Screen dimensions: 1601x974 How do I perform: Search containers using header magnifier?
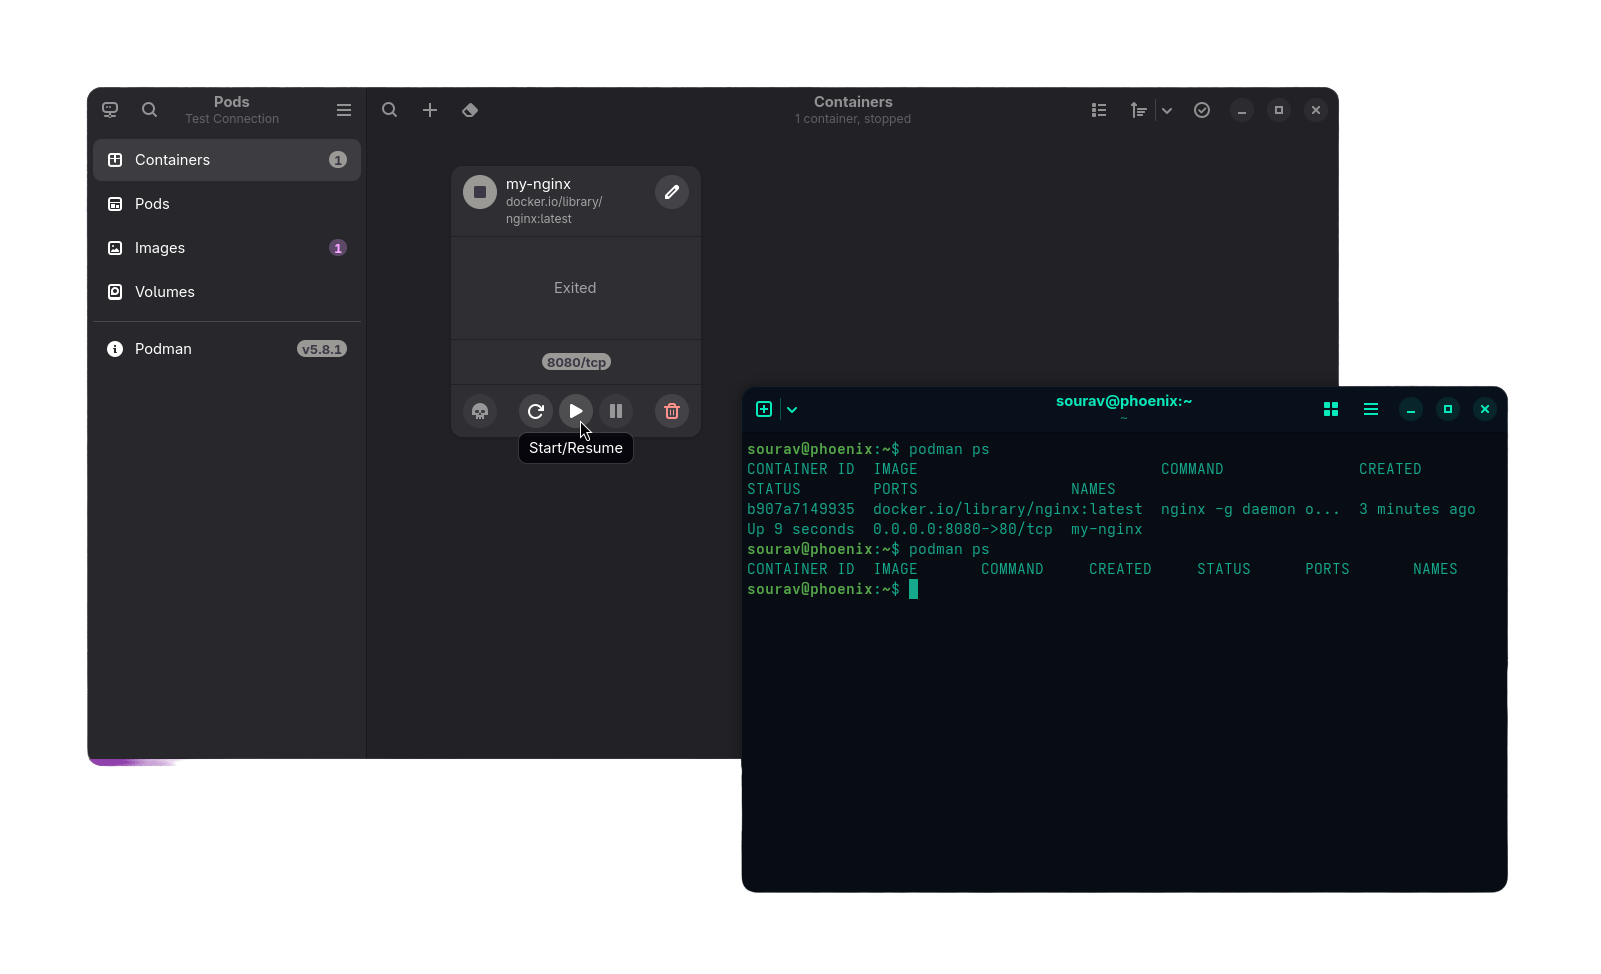(390, 110)
